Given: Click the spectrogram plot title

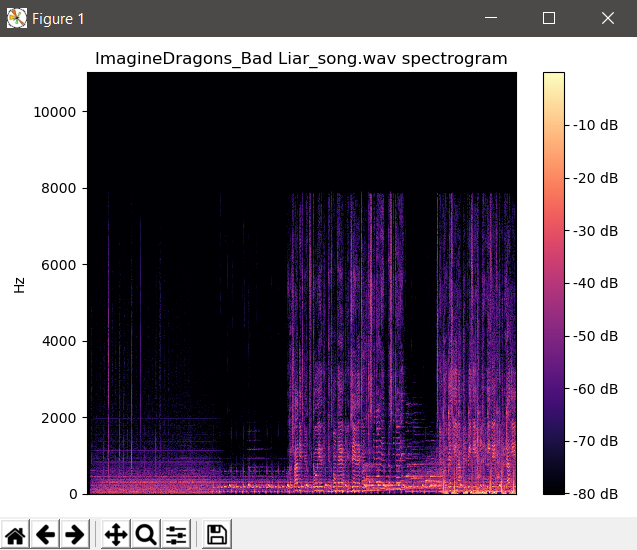Looking at the screenshot, I should [301, 58].
